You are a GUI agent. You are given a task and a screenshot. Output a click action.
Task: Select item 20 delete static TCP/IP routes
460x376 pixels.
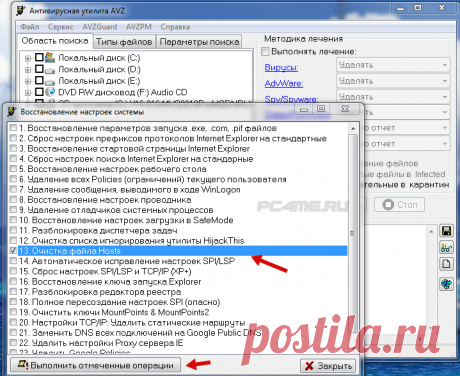(132, 323)
